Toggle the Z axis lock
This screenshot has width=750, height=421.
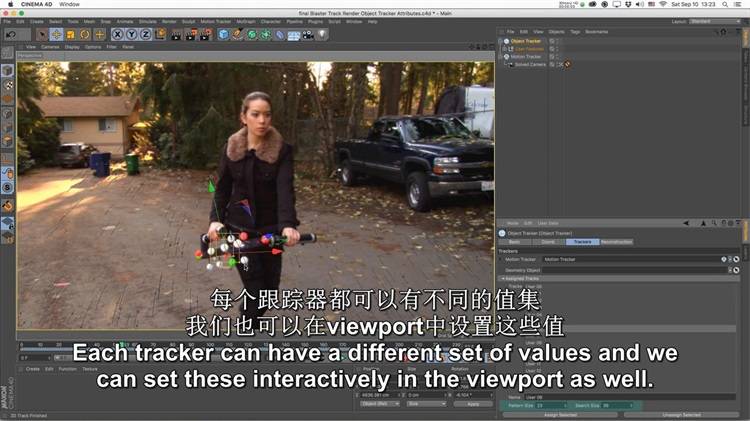pyautogui.click(x=145, y=34)
